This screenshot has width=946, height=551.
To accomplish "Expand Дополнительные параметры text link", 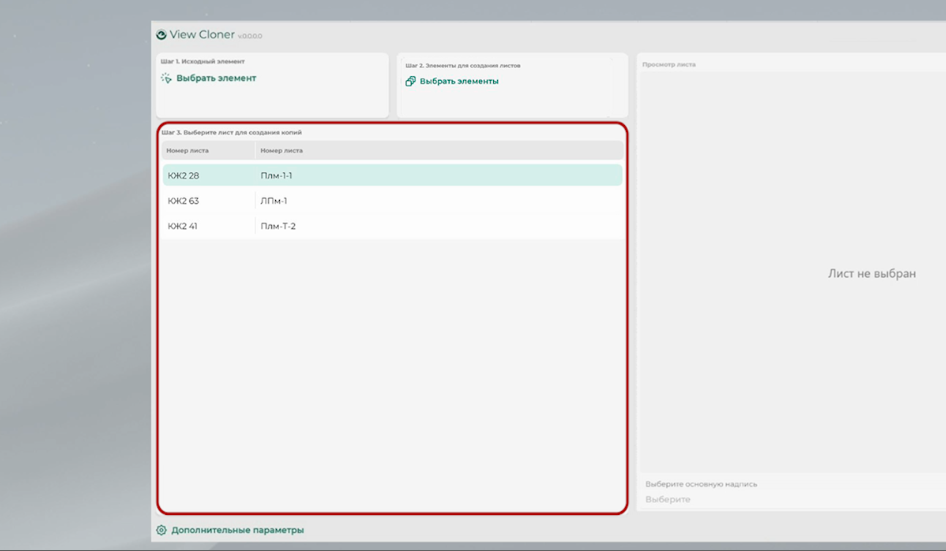I will (237, 530).
